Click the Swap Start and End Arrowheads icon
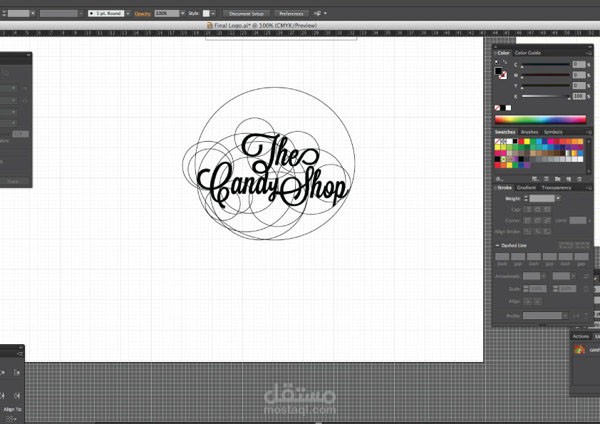The height and width of the screenshot is (424, 600). [x=586, y=276]
